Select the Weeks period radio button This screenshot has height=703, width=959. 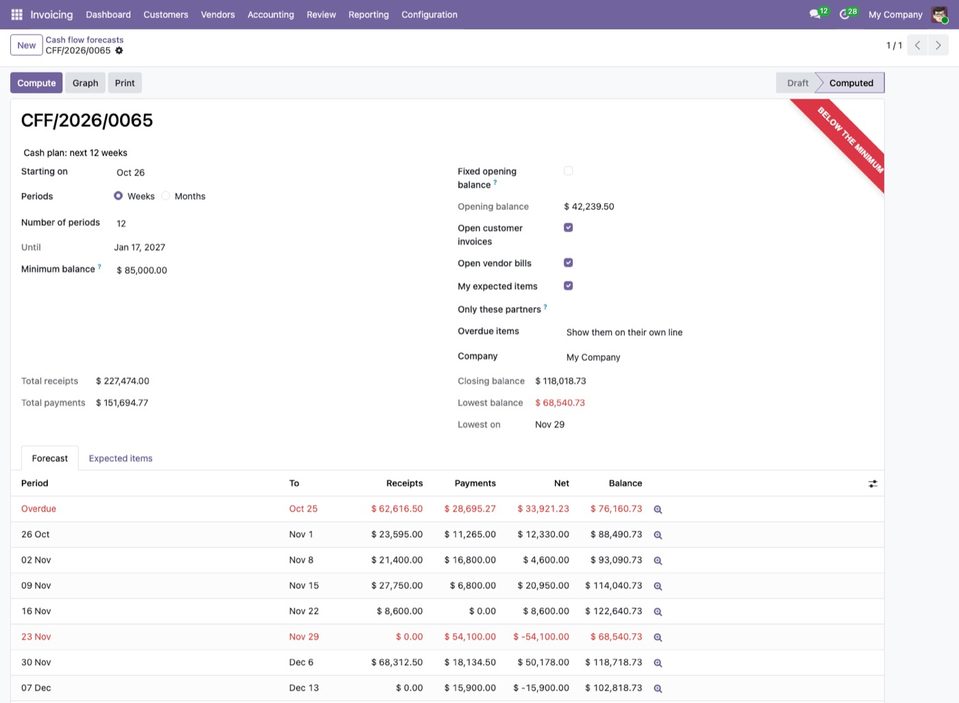coord(118,196)
